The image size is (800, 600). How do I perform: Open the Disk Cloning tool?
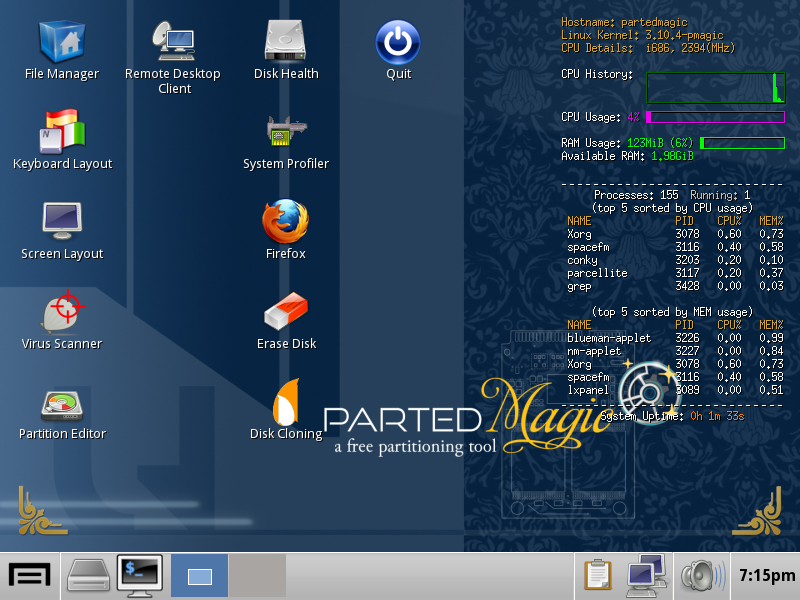(x=286, y=402)
